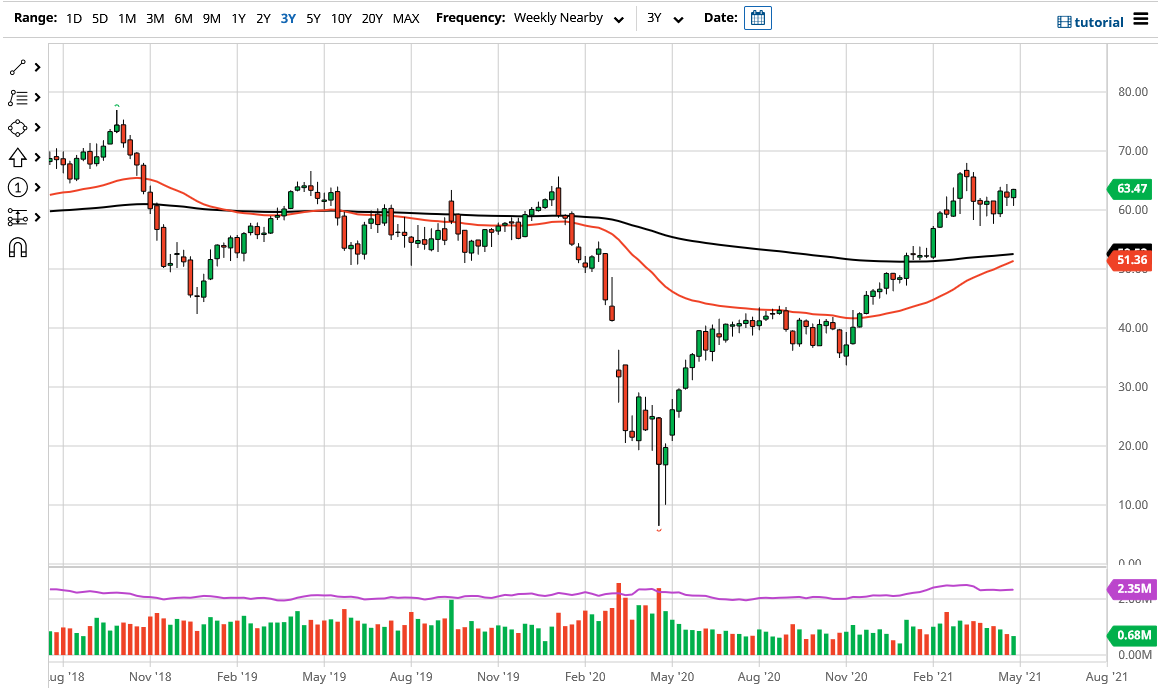Image resolution: width=1163 pixels, height=693 pixels.
Task: Click the green 63.47 price label
Action: pos(1131,189)
